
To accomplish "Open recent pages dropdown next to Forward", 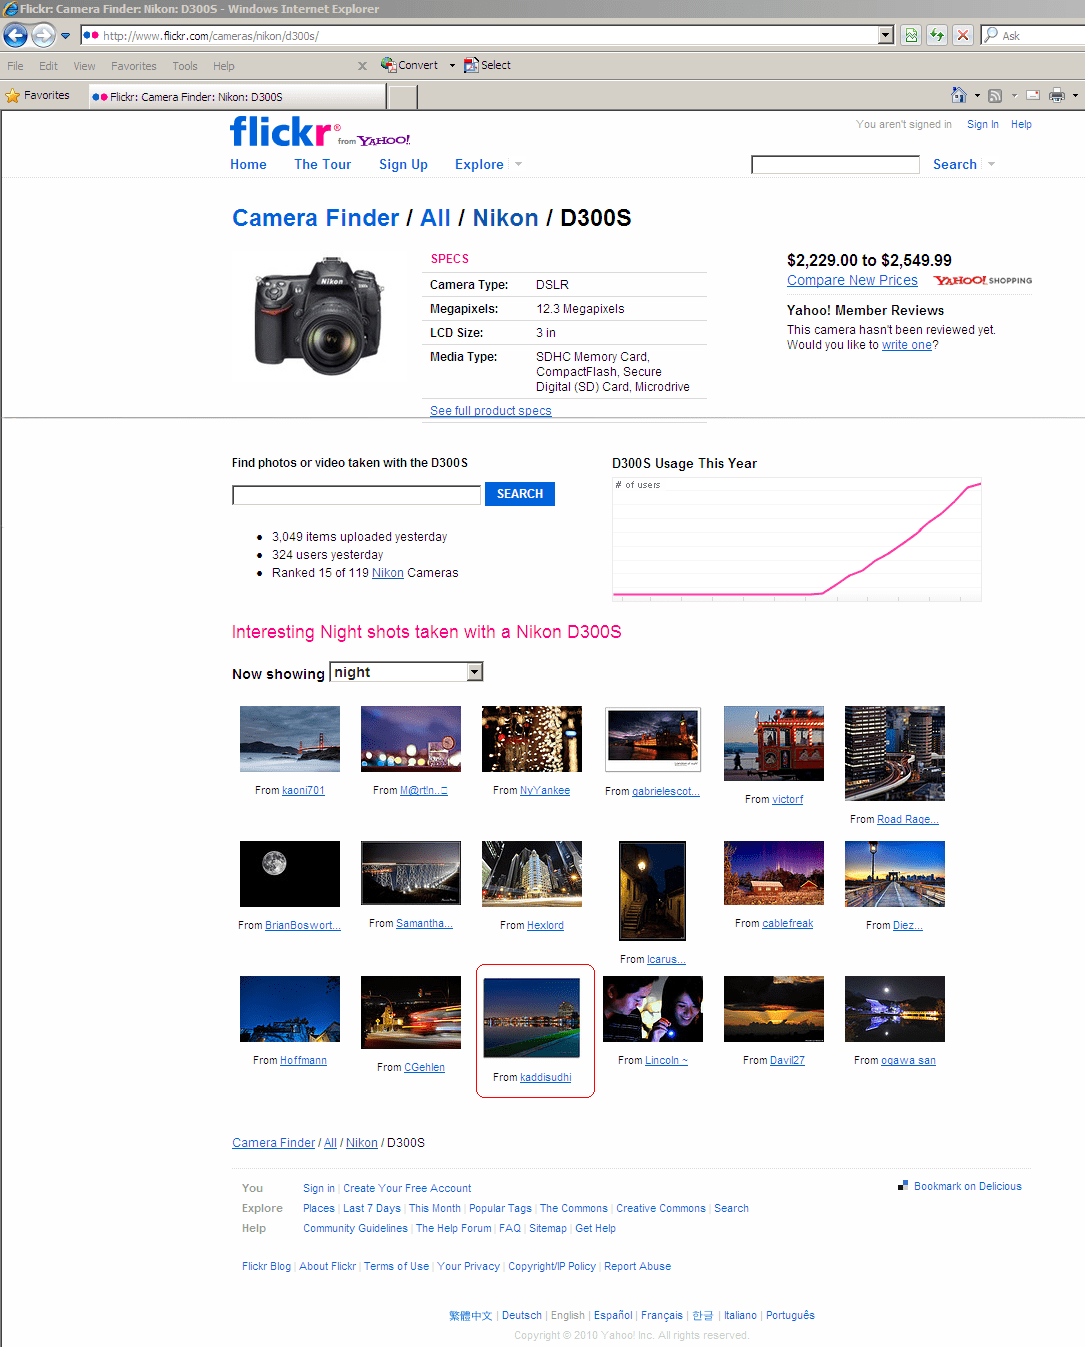I will click(66, 36).
